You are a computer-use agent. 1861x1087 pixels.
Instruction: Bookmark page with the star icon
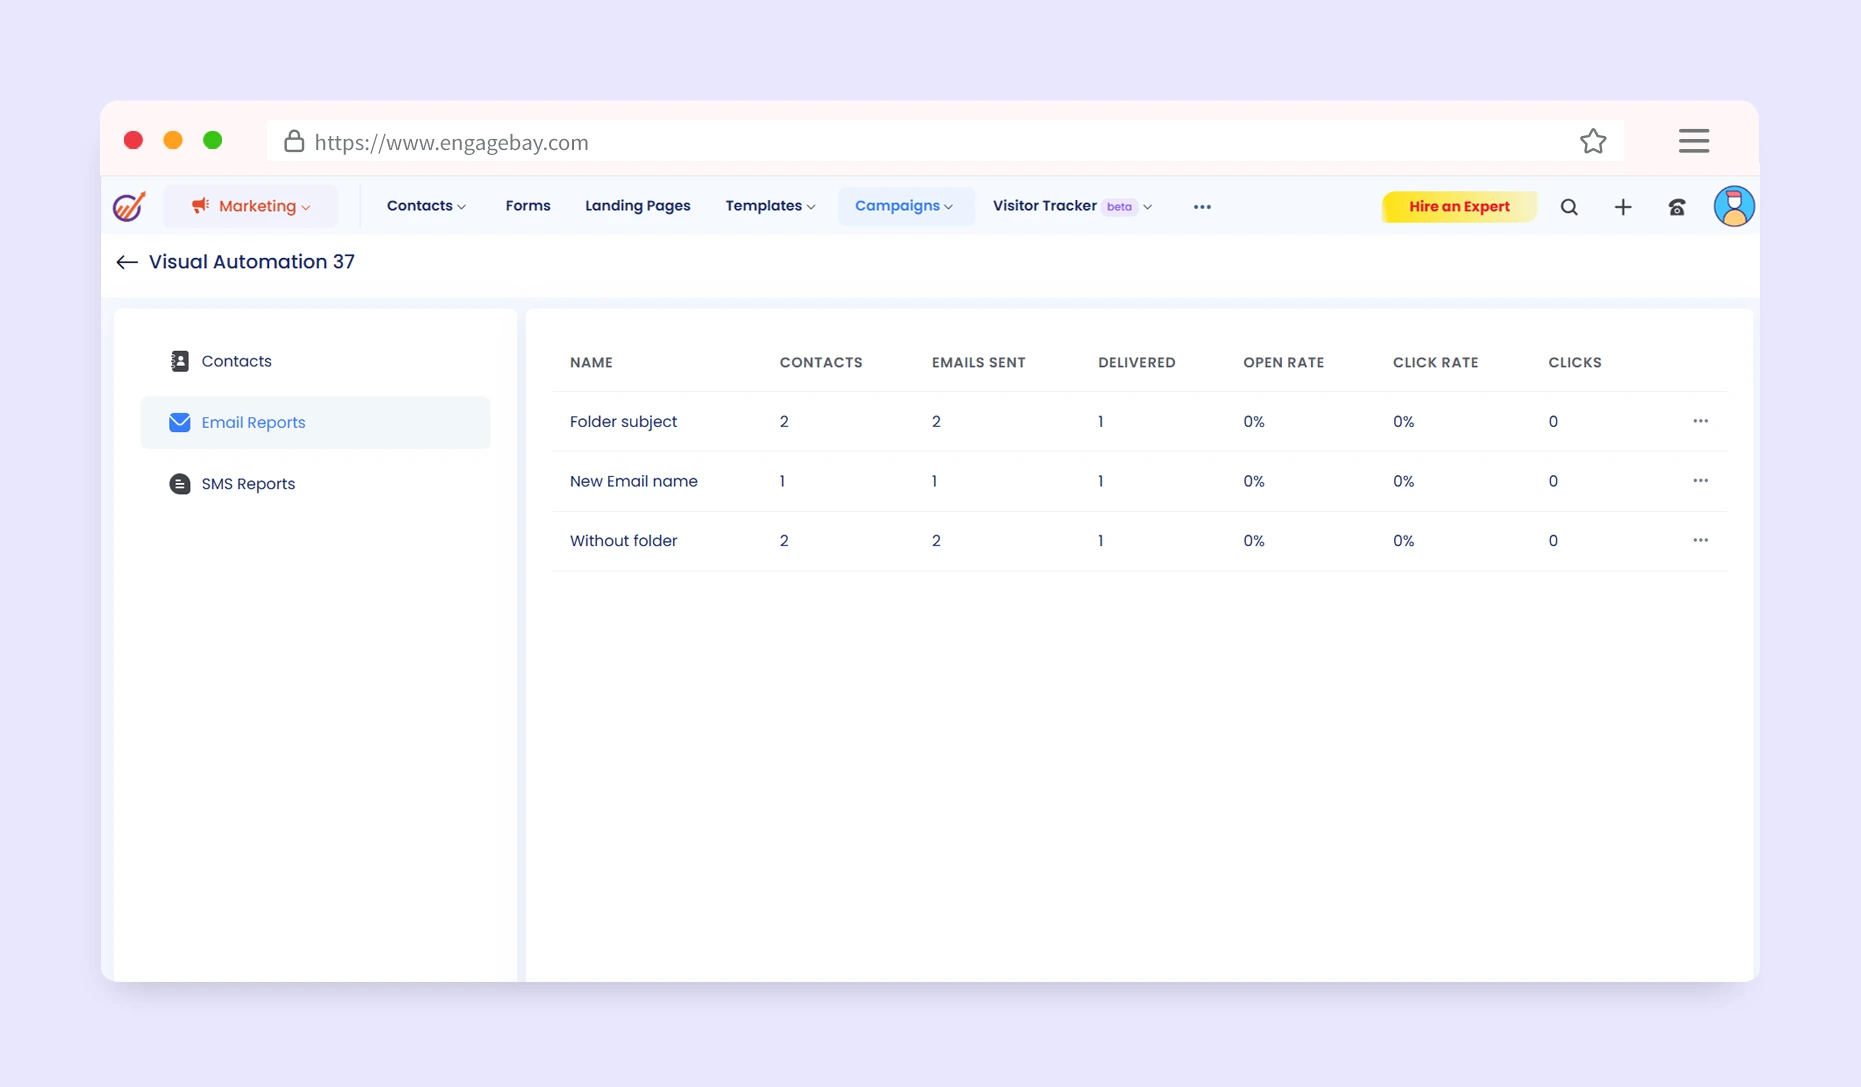1593,142
